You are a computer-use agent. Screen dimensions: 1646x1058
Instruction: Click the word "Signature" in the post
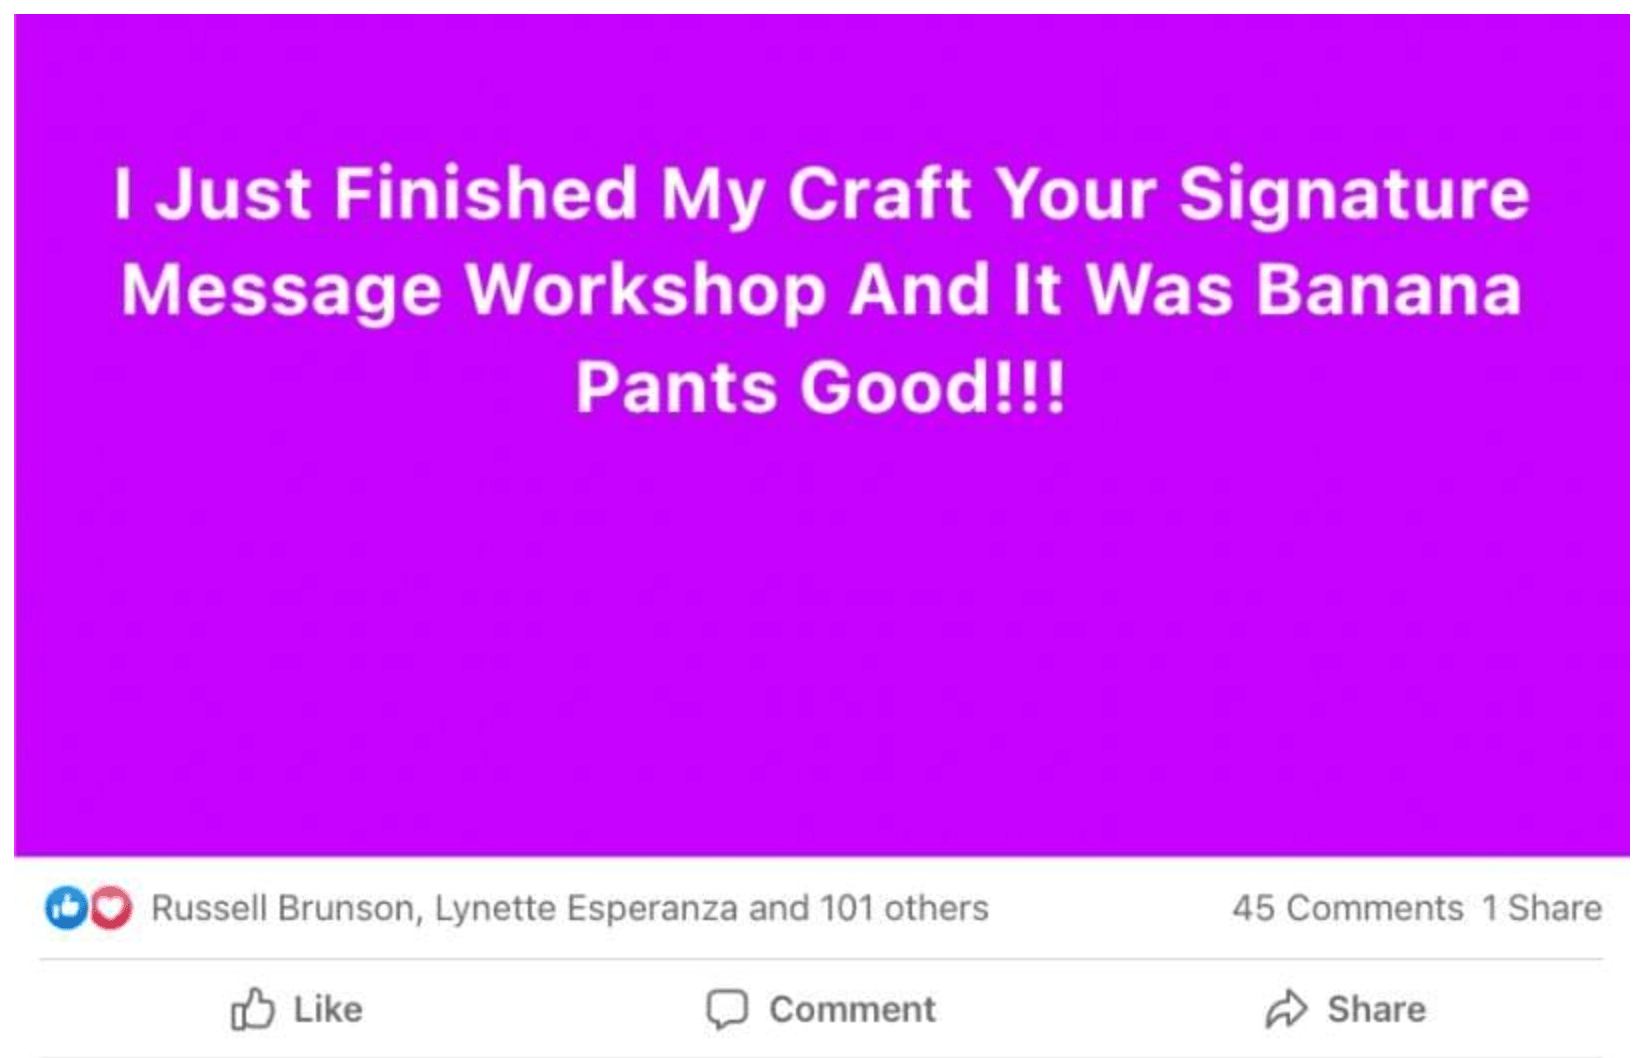pos(1354,192)
